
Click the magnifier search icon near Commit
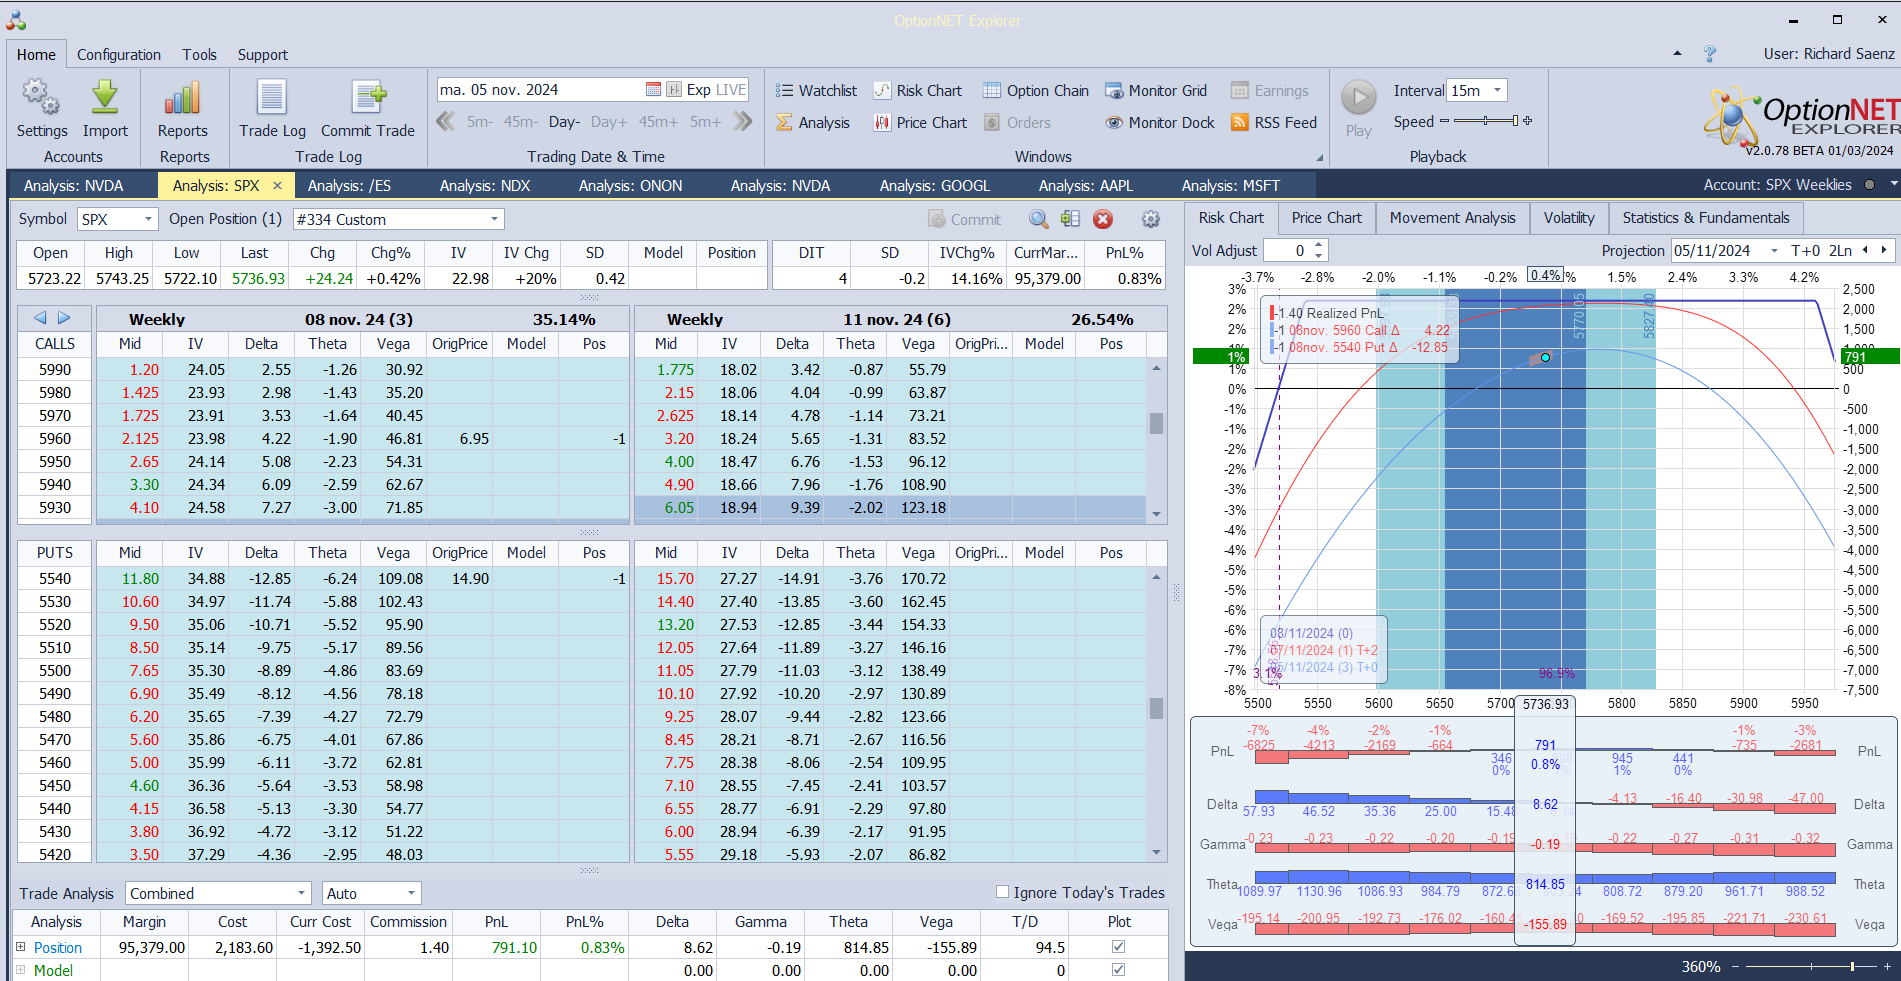(x=1039, y=220)
